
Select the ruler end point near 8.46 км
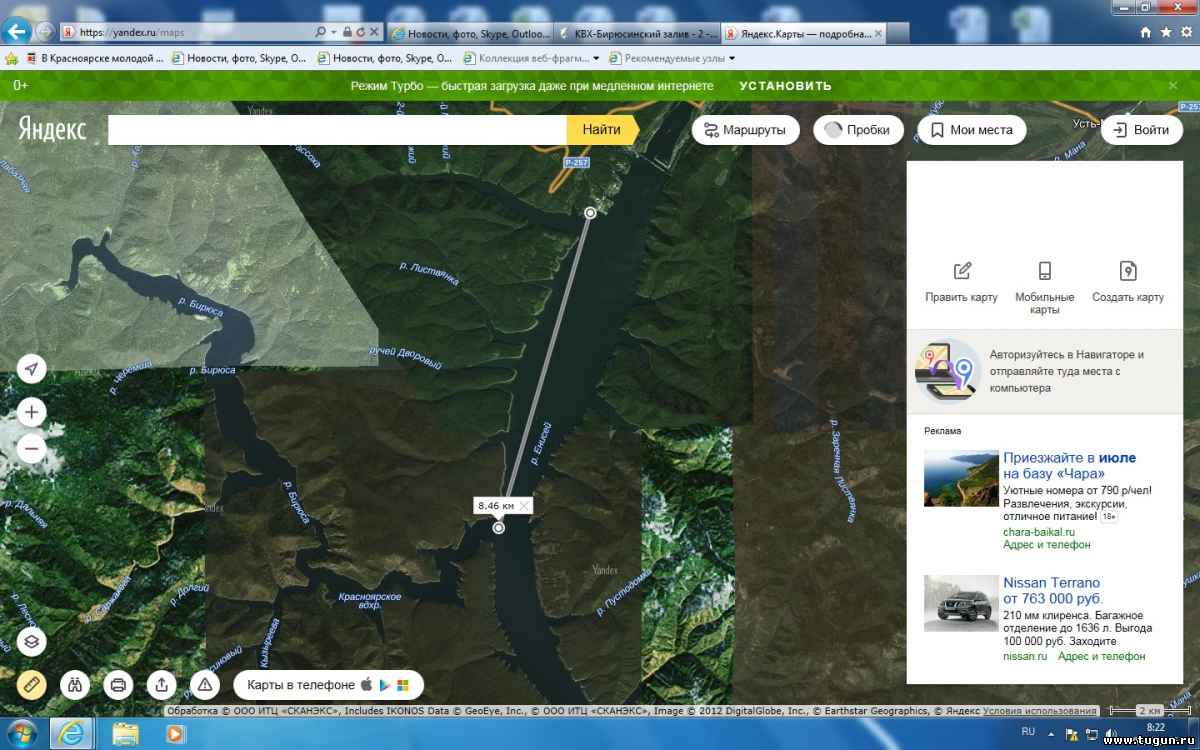[x=499, y=528]
